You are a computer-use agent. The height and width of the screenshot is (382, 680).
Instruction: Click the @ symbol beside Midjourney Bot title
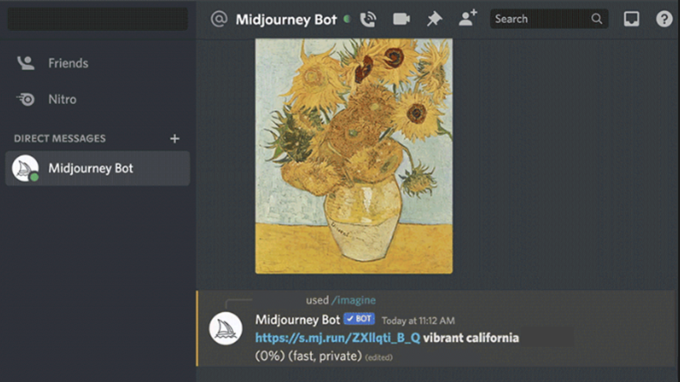click(x=219, y=19)
